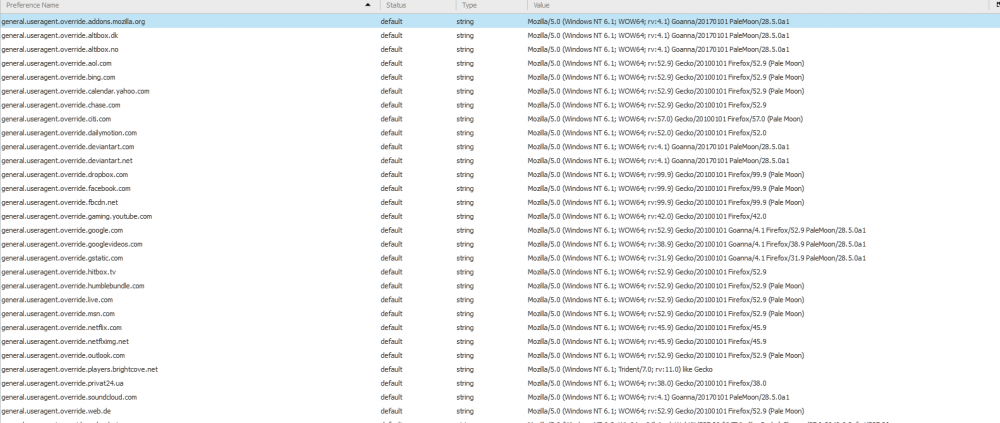Select the gaming.youtube.com override preference

(76, 216)
